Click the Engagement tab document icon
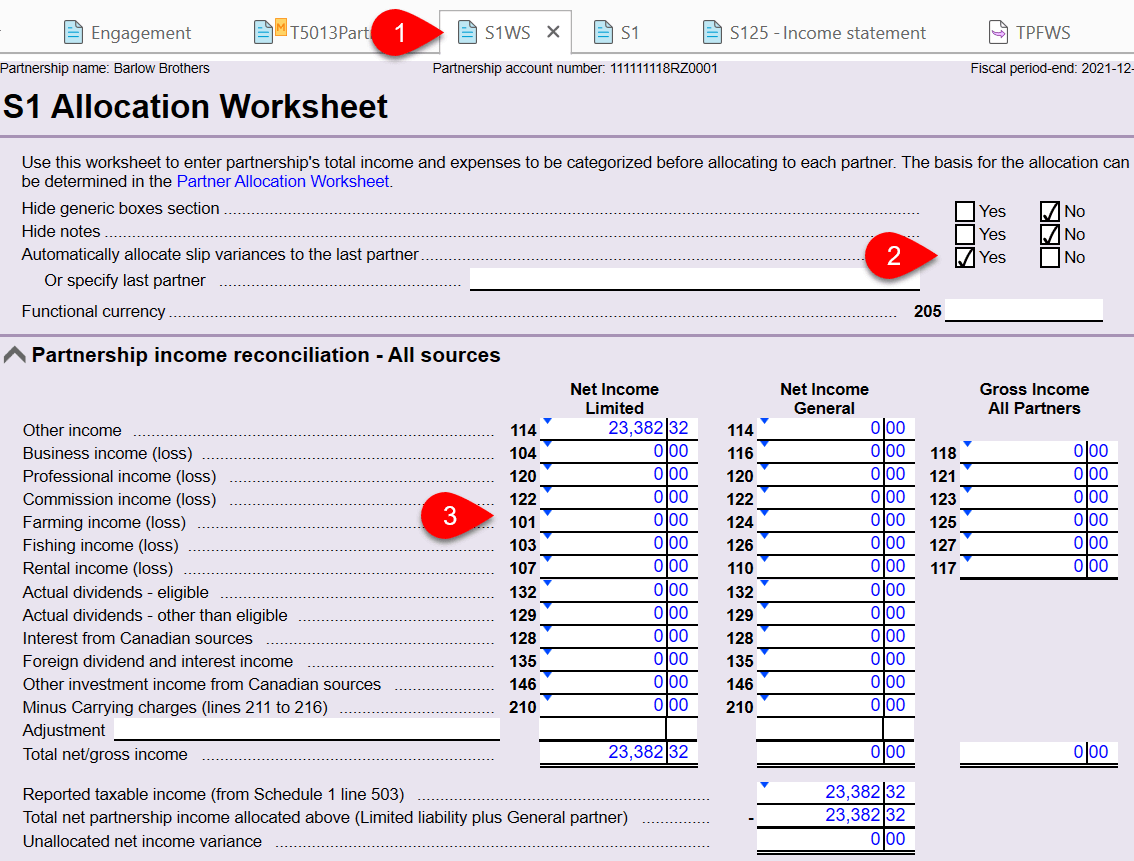1134x861 pixels. point(73,33)
